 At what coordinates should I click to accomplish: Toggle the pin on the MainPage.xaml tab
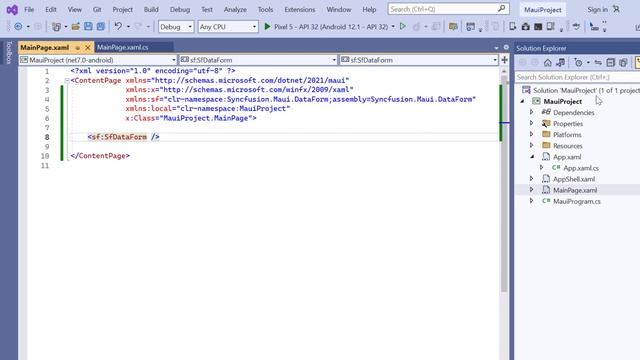click(x=78, y=48)
